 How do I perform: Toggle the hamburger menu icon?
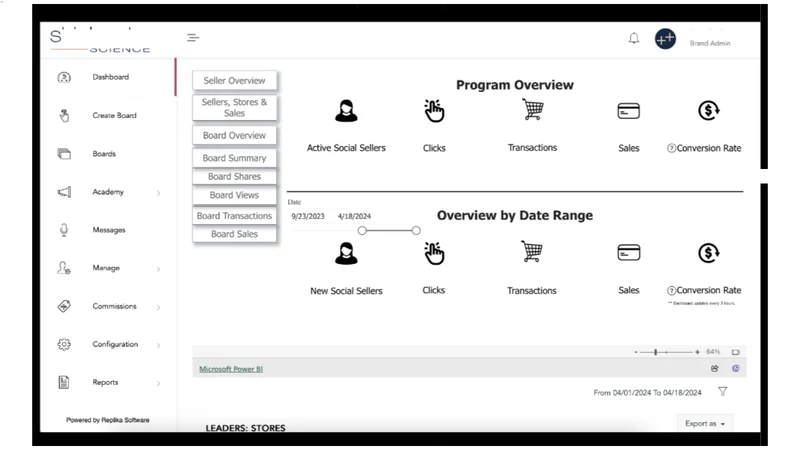(x=193, y=38)
